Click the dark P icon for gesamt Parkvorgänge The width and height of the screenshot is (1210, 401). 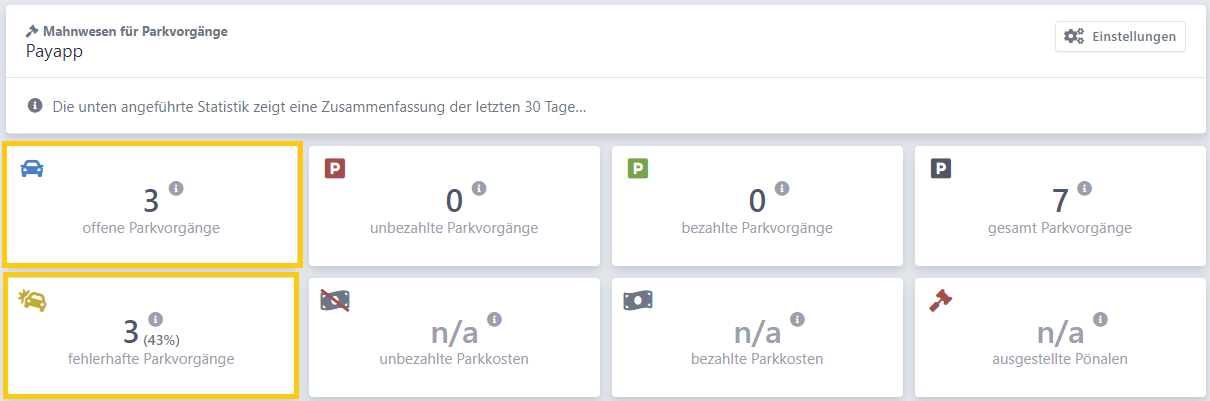click(941, 169)
